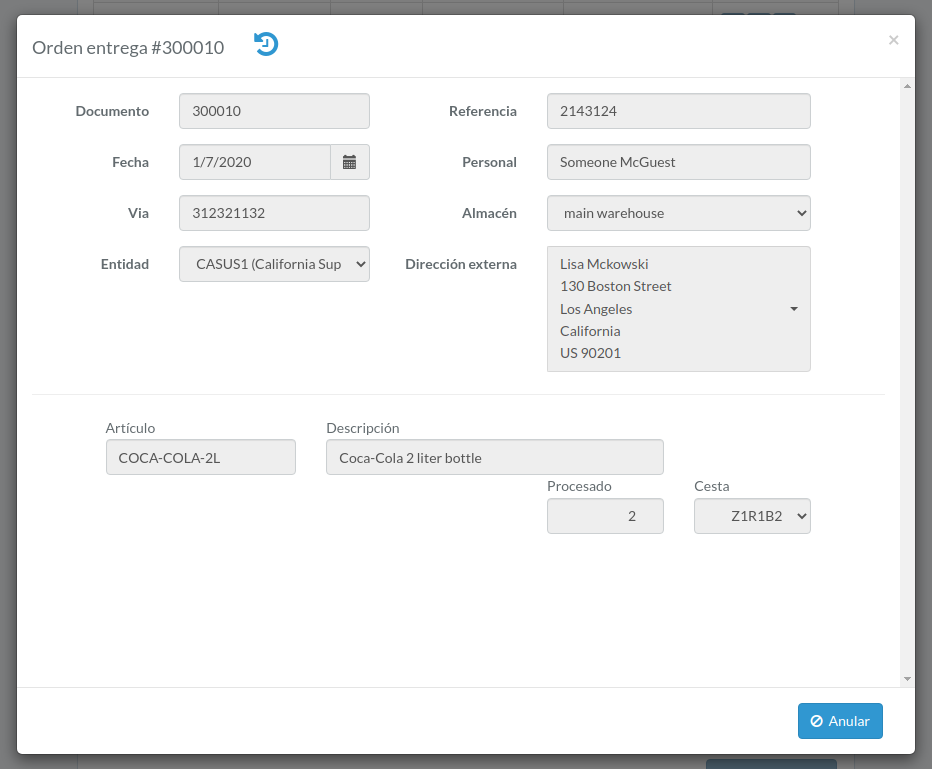Open the Entidad CASUS1 dropdown
Image resolution: width=932 pixels, height=769 pixels.
(274, 264)
